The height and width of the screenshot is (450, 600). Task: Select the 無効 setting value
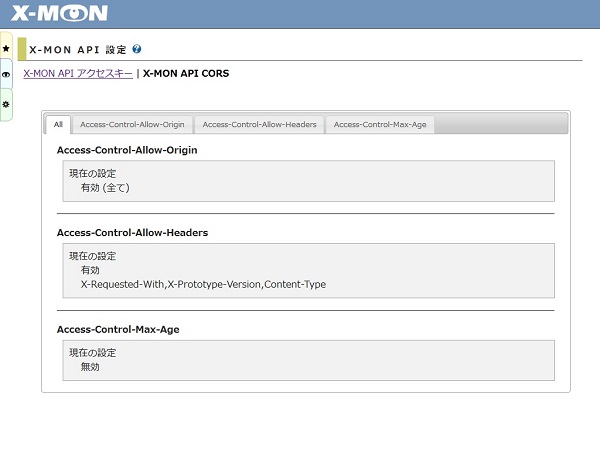[90, 367]
